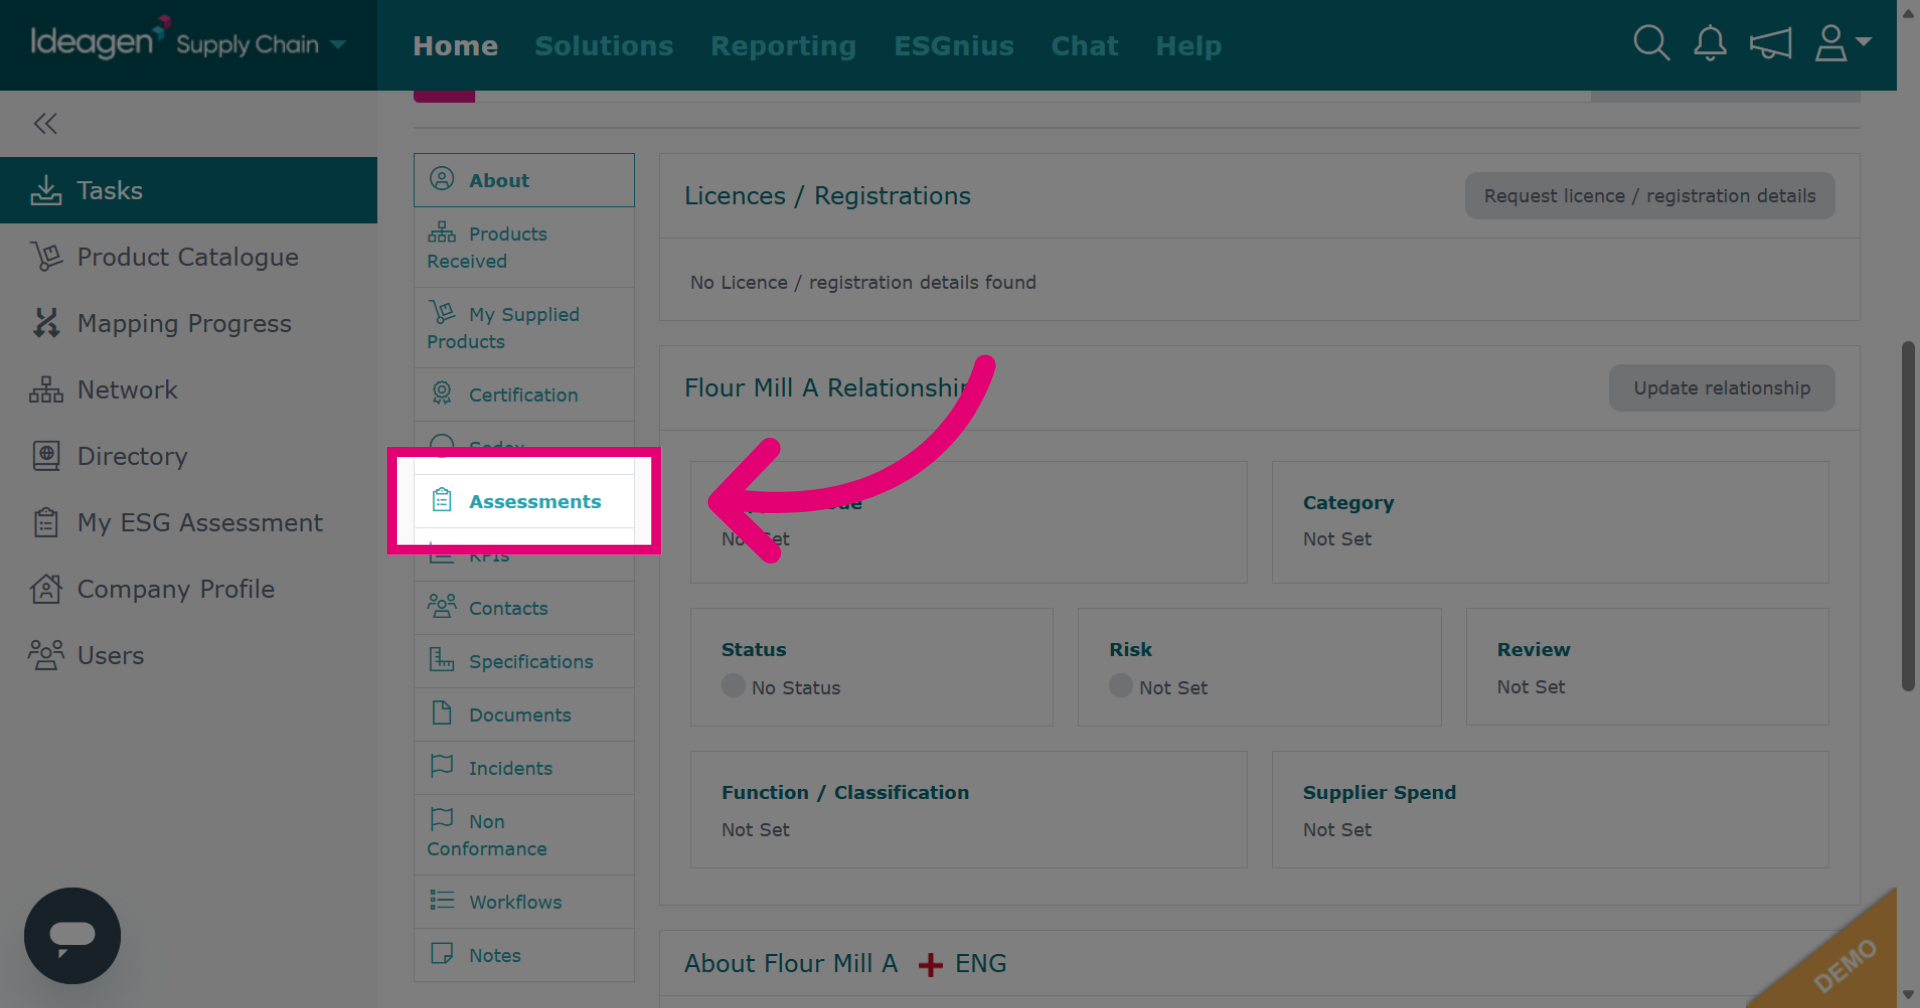
Task: Click the Notes sticky-note icon
Action: click(442, 953)
